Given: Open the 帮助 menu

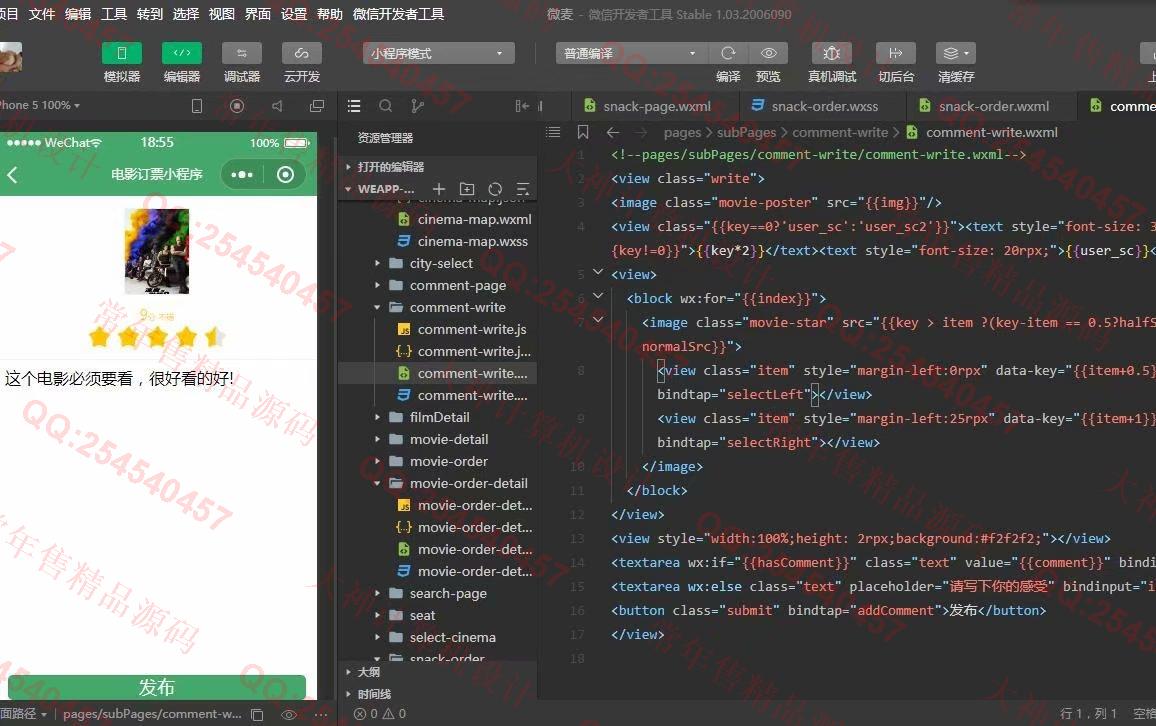Looking at the screenshot, I should [x=330, y=14].
